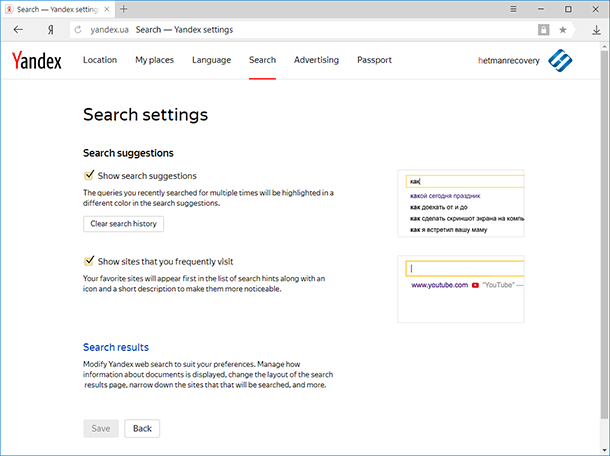Click the Yandex logo
Viewport: 610px width, 456px height.
point(37,60)
